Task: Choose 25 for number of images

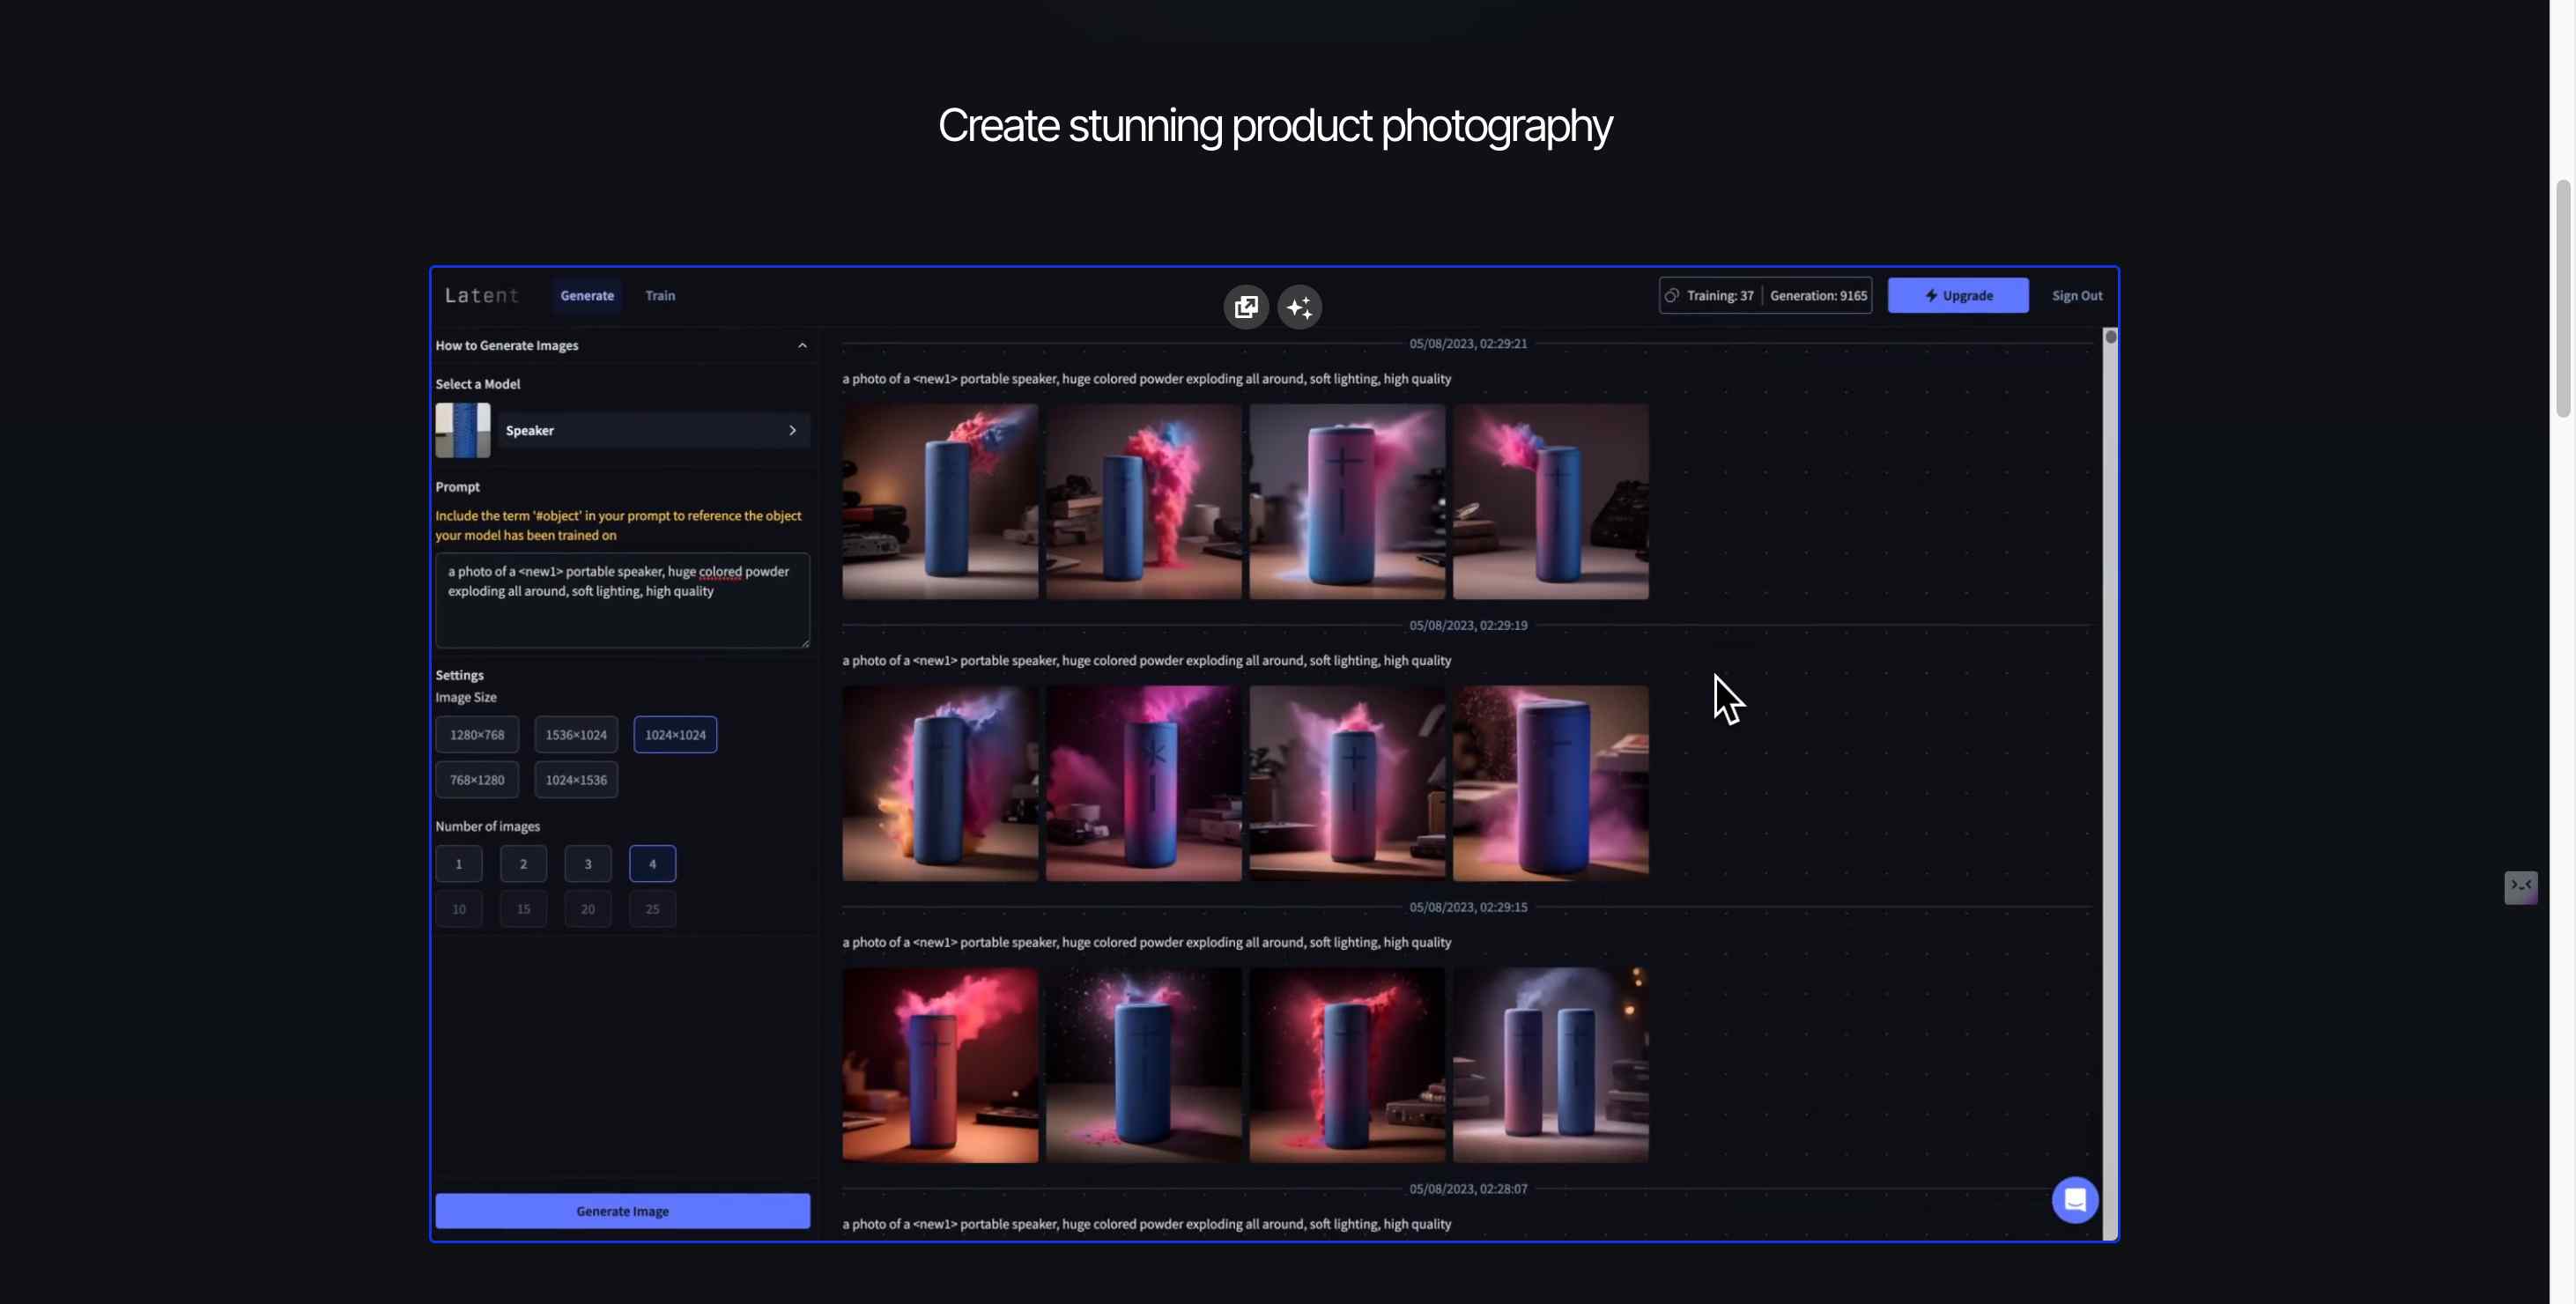Action: 652,908
